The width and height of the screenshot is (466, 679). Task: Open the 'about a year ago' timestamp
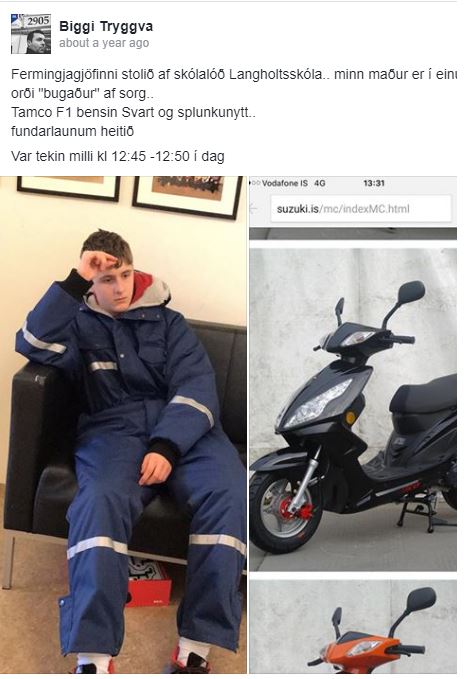point(104,43)
